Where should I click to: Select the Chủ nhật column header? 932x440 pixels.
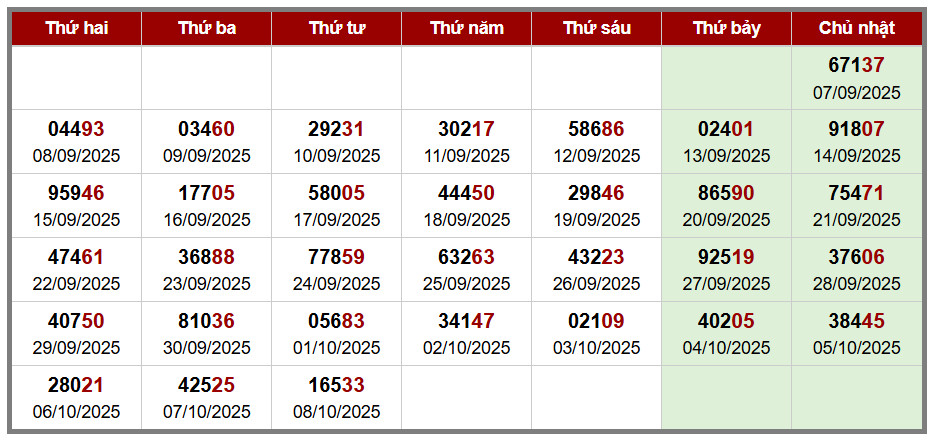(x=856, y=28)
